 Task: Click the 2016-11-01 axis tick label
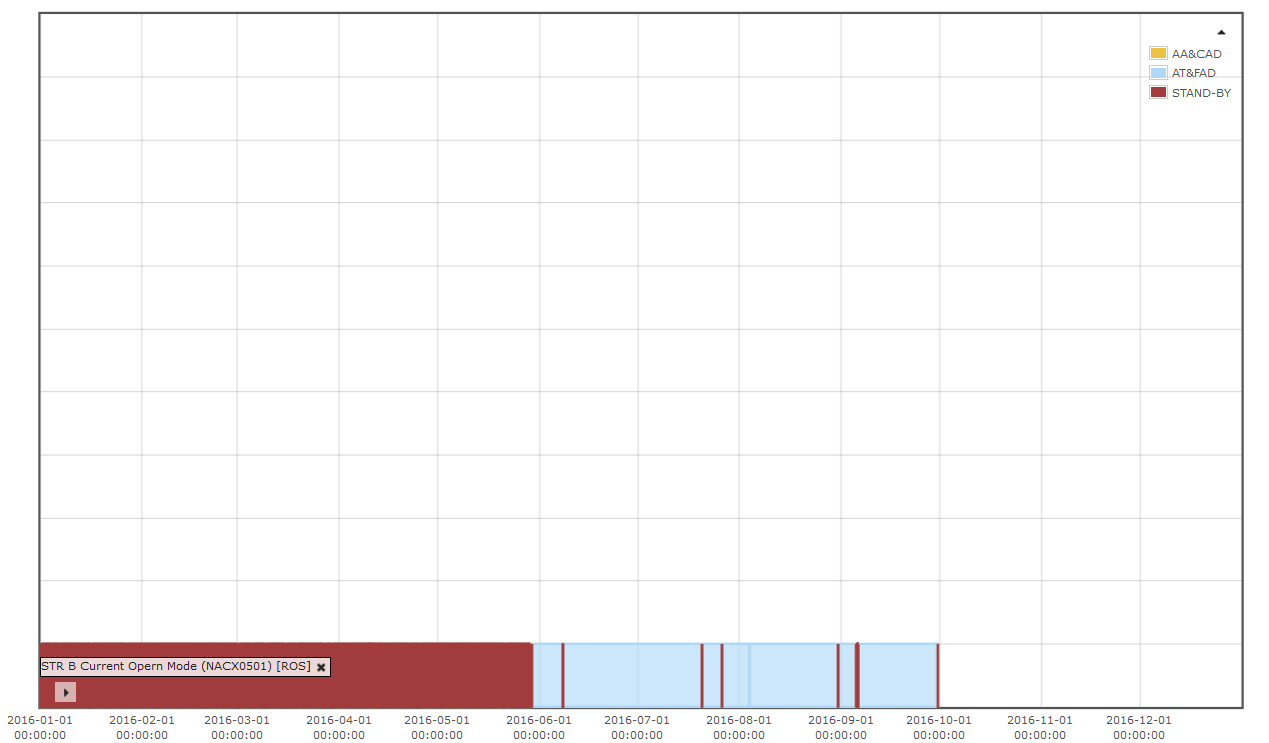tap(1040, 727)
